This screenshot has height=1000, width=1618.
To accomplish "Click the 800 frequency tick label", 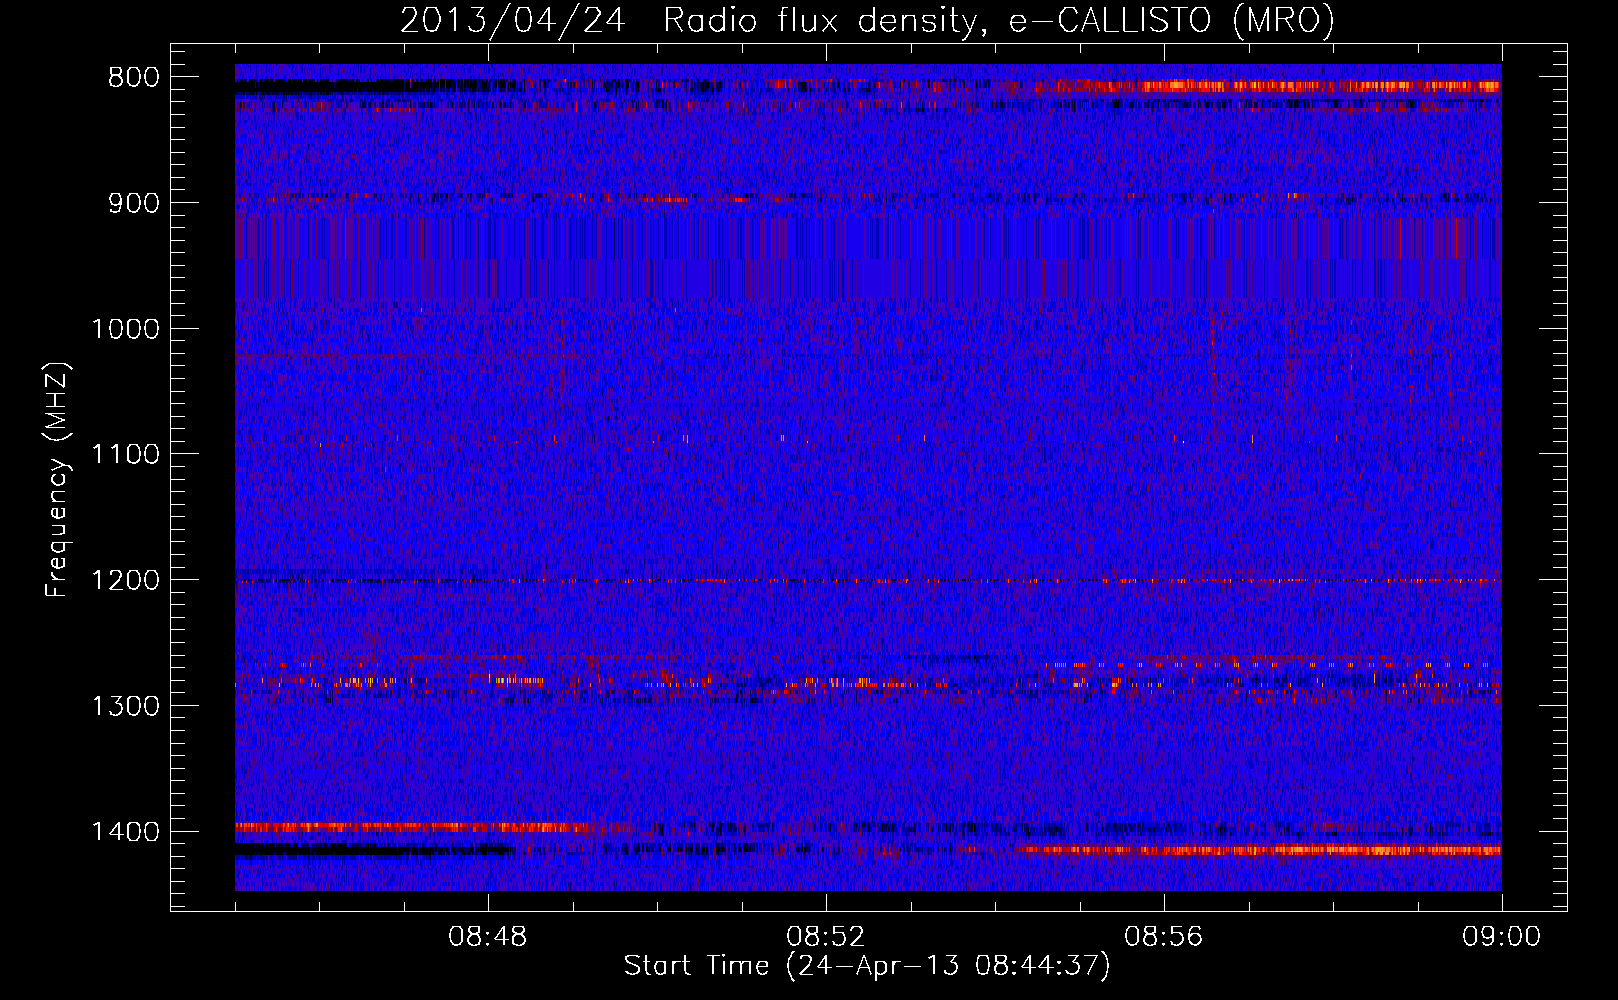I will point(134,78).
